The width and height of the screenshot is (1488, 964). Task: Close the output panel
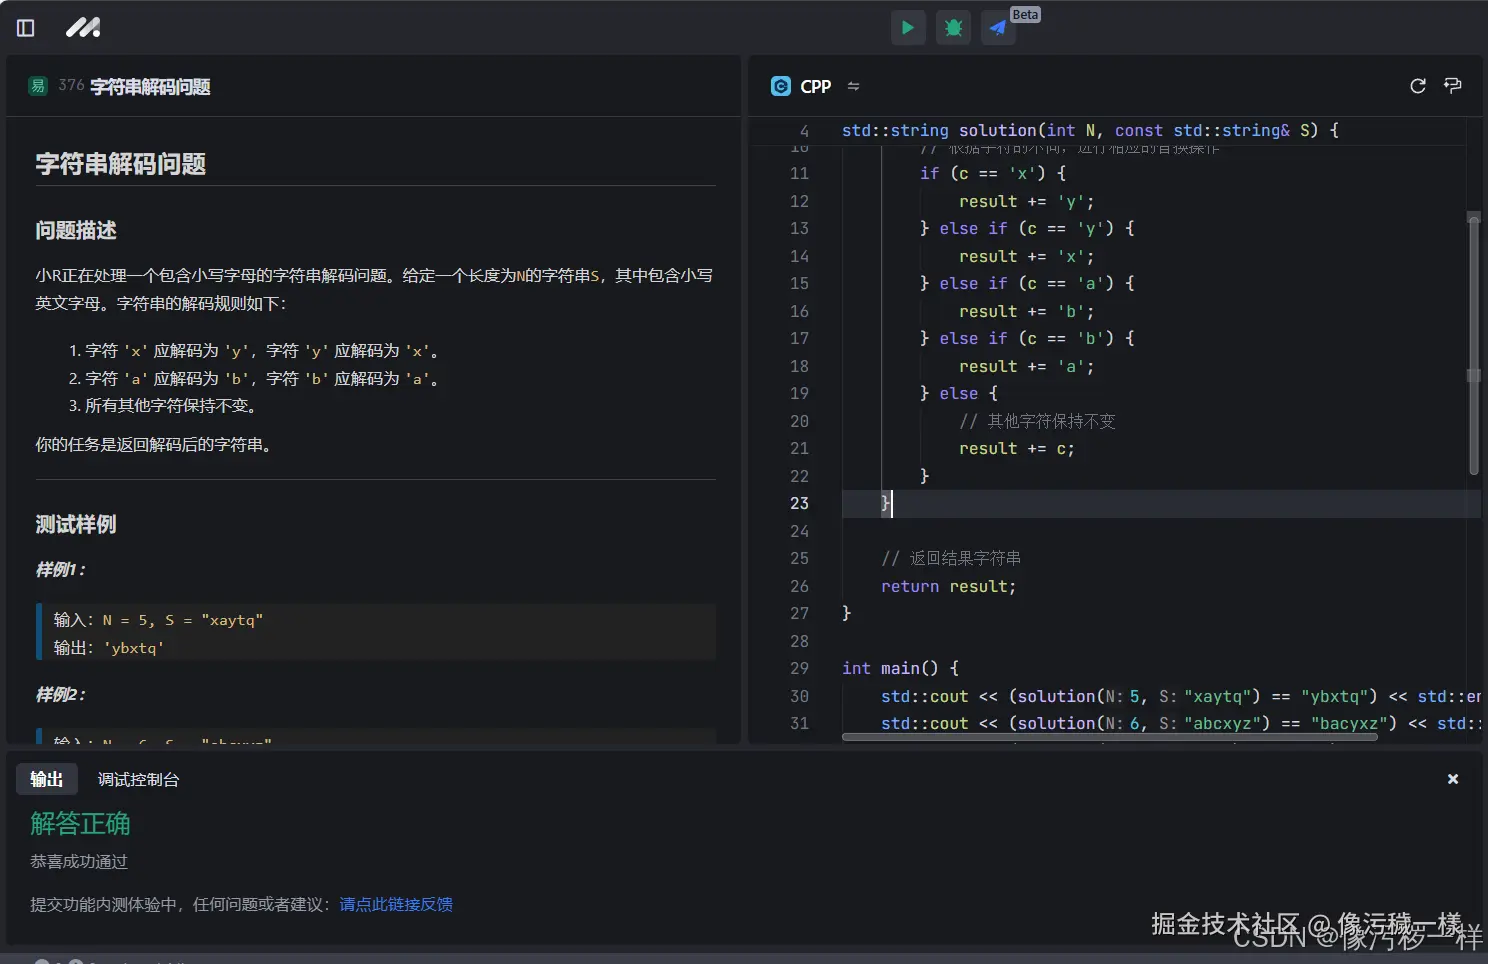tap(1453, 779)
